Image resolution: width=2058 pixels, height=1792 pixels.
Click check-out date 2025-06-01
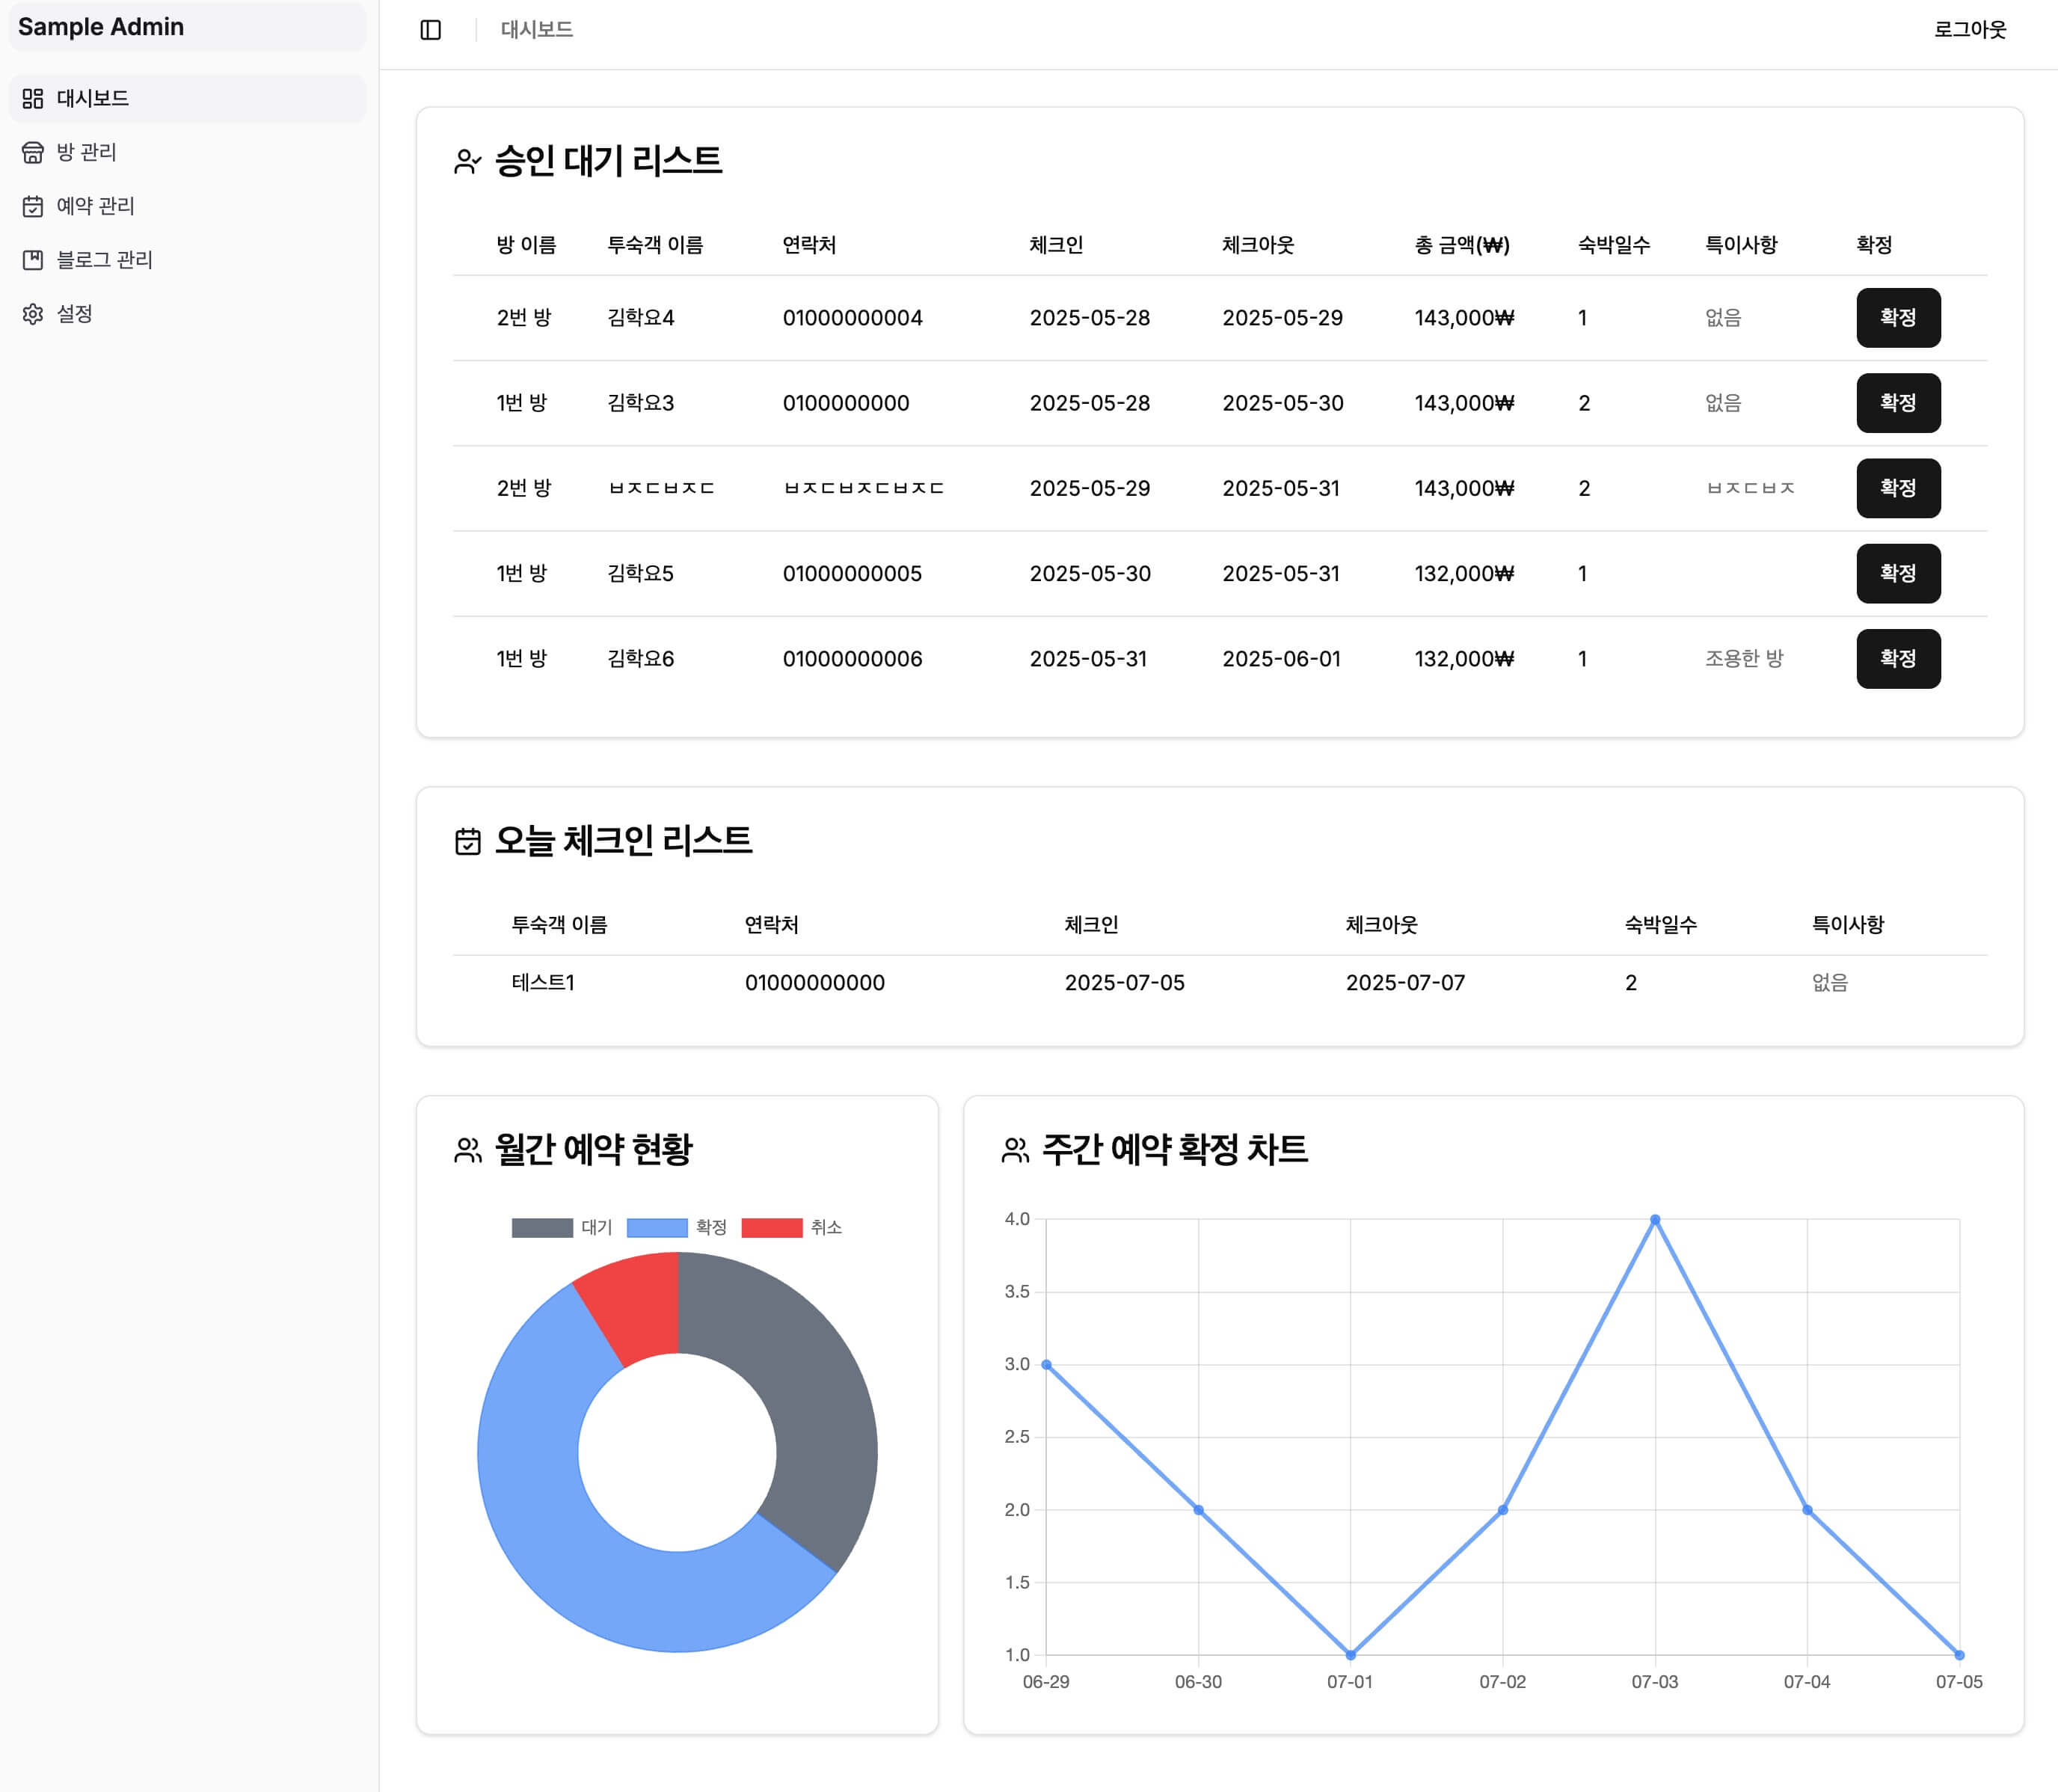tap(1282, 659)
